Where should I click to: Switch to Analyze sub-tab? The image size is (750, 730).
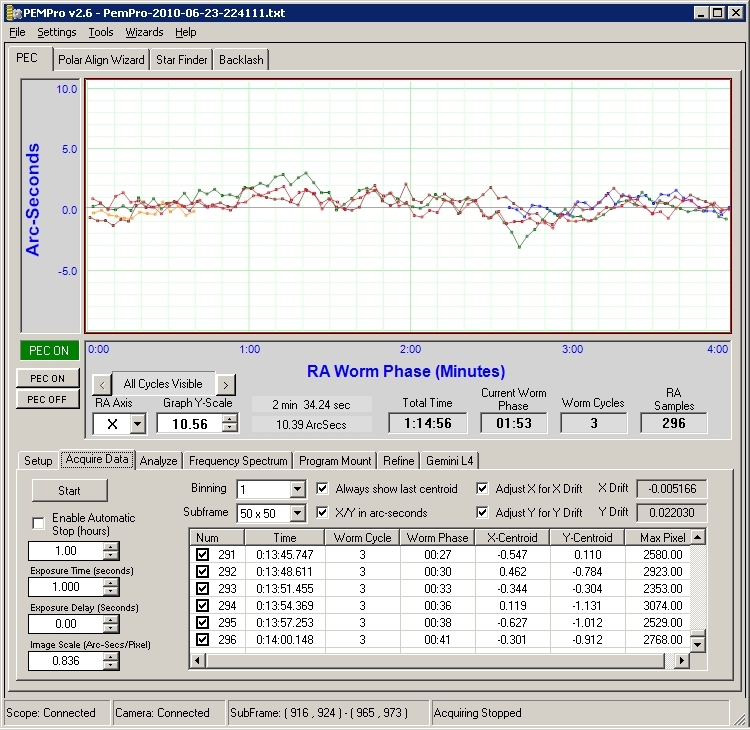click(158, 461)
